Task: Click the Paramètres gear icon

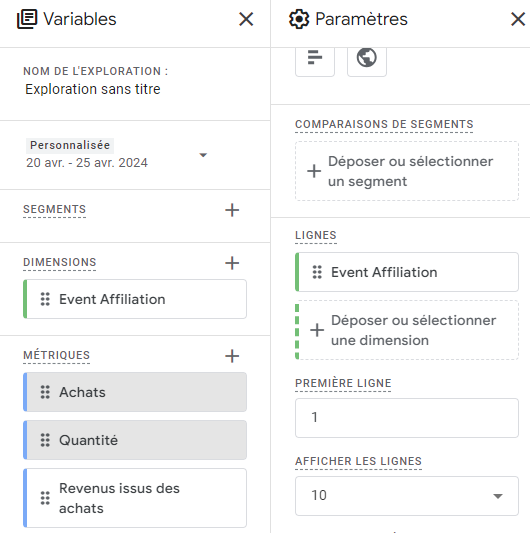Action: [x=299, y=19]
